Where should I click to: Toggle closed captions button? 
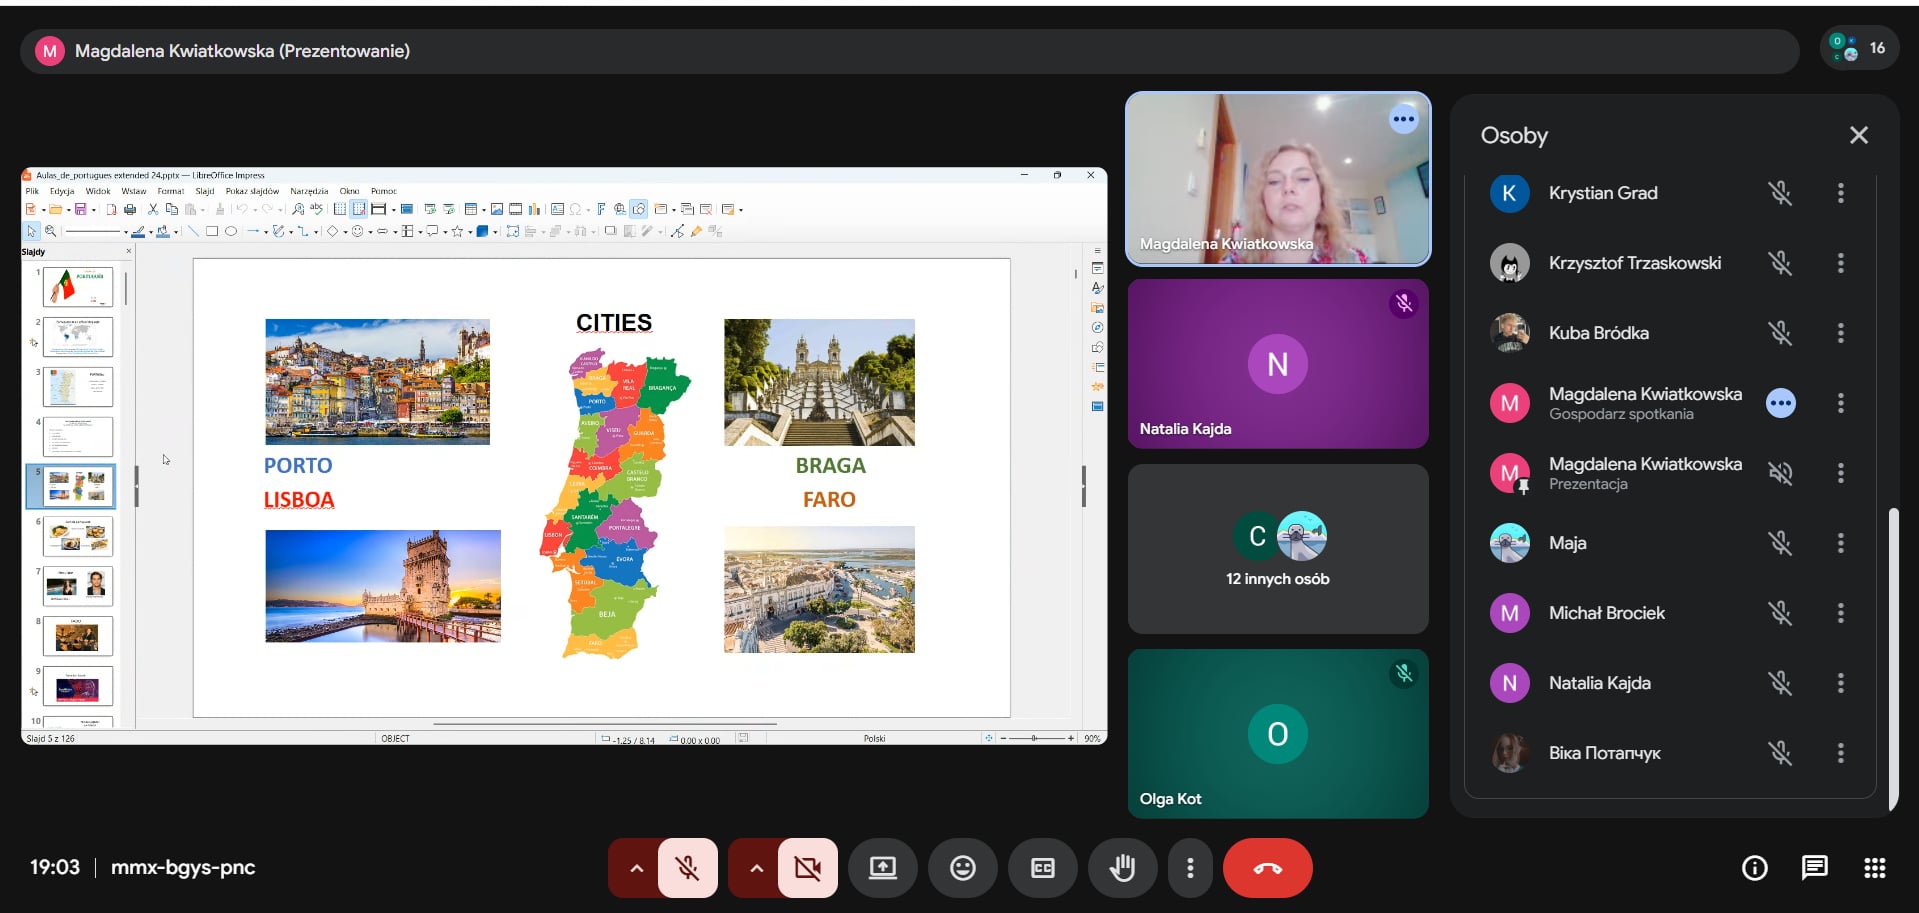click(x=1042, y=868)
